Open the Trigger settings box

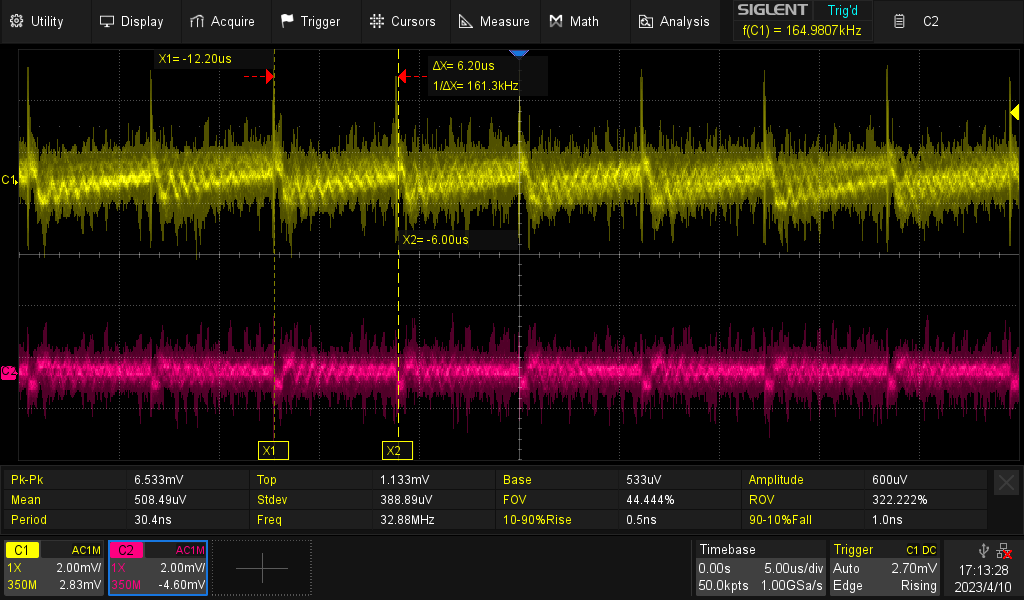tap(884, 567)
